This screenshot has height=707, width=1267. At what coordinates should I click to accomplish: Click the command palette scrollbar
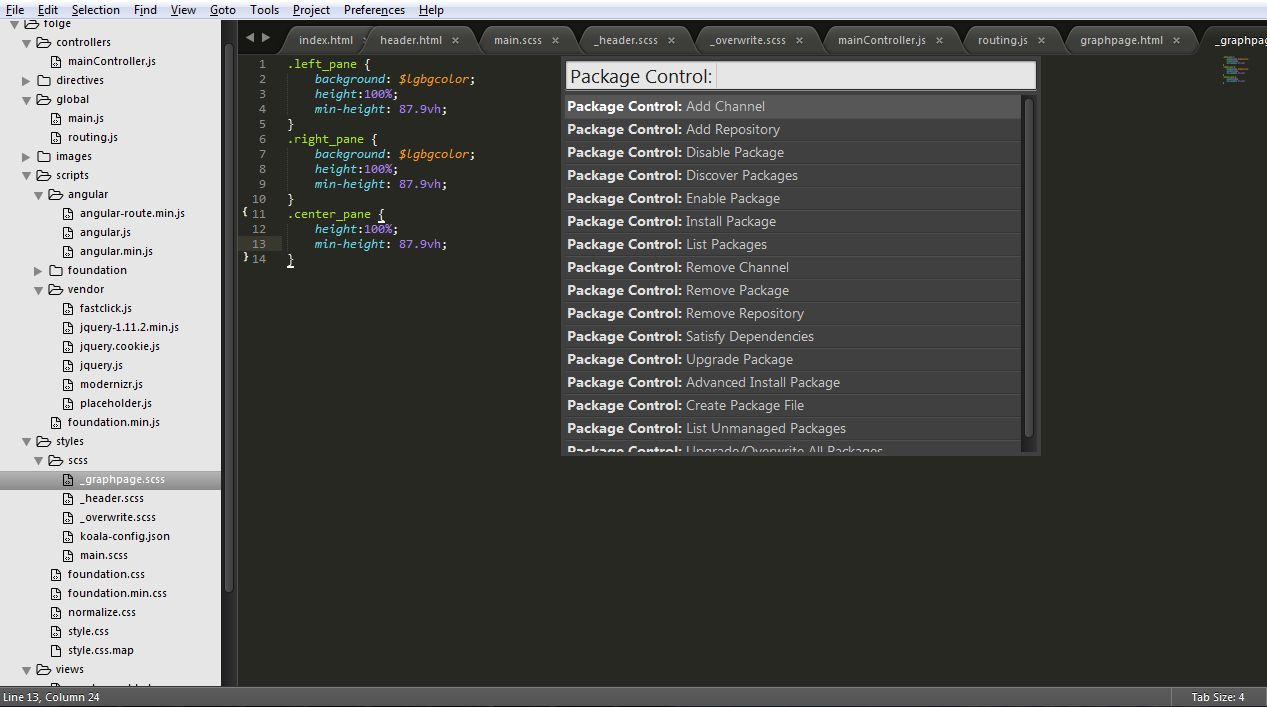(1028, 270)
